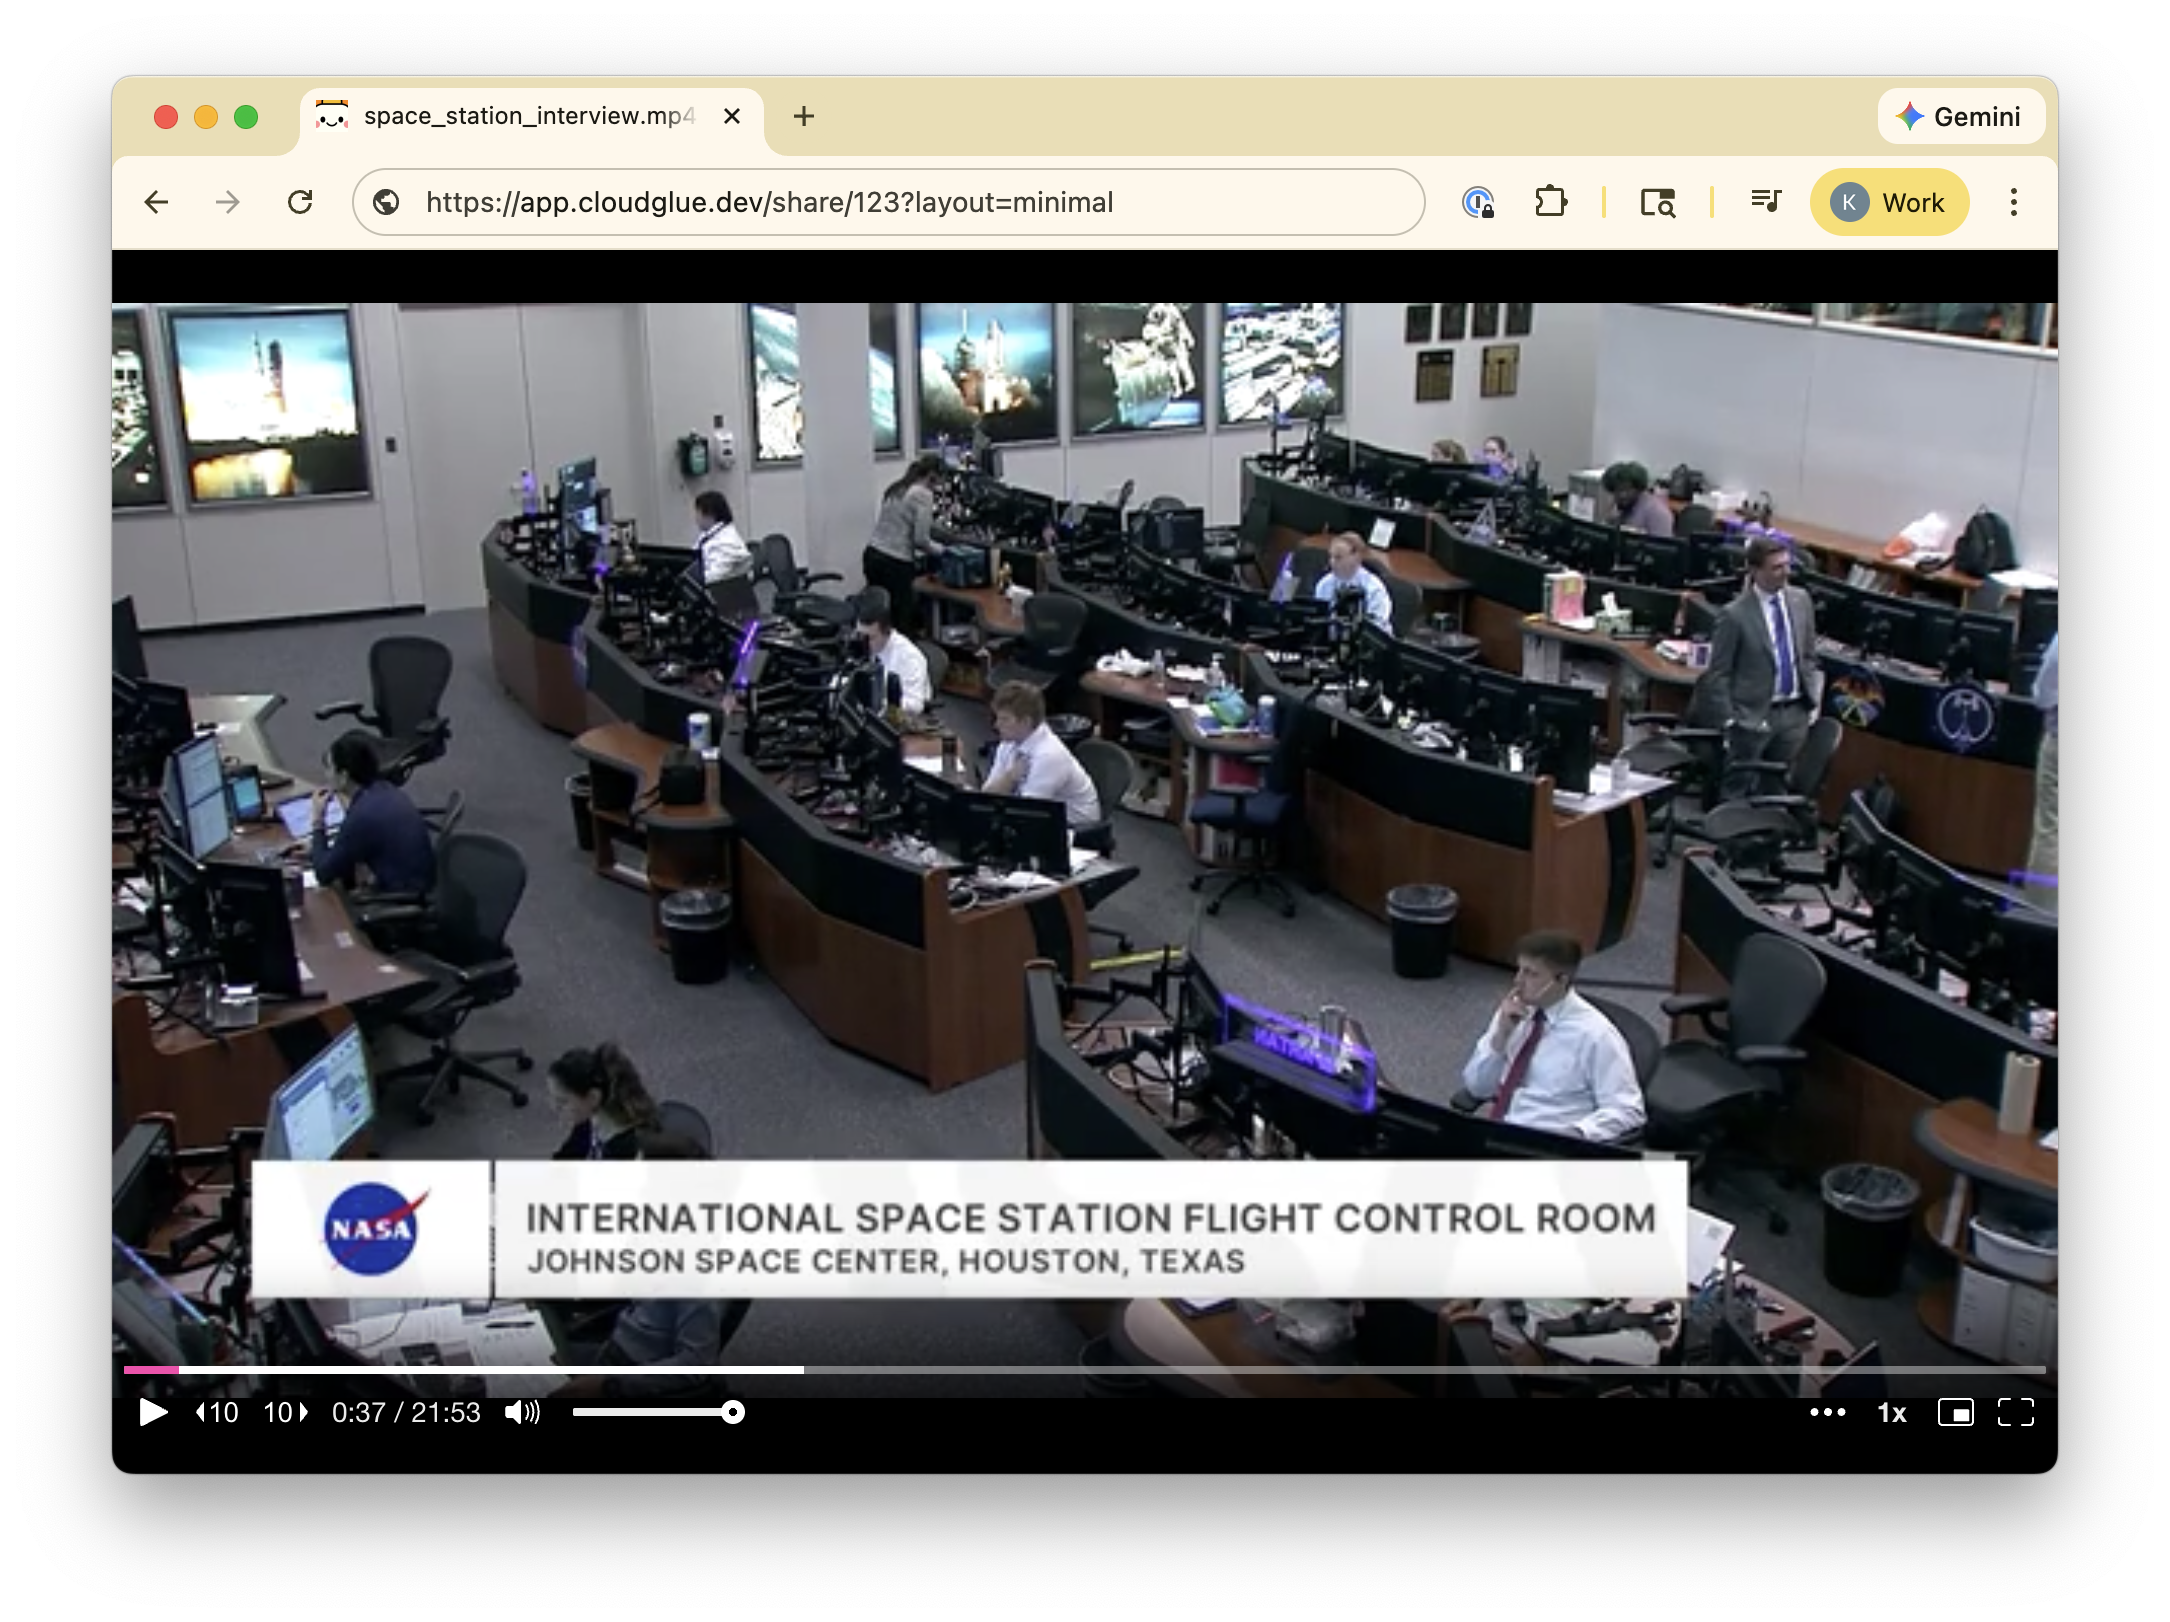Viewport: 2170px width, 1622px height.
Task: Open the extensions puzzle icon
Action: [x=1550, y=203]
